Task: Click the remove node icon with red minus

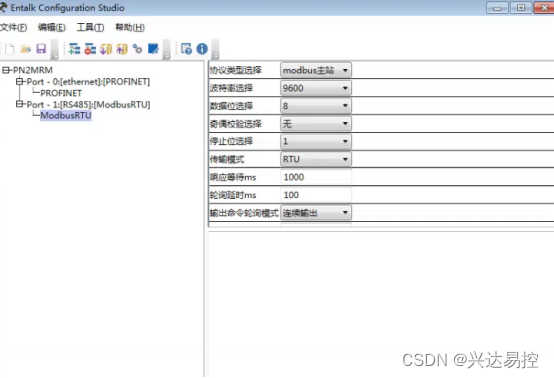Action: coord(90,49)
